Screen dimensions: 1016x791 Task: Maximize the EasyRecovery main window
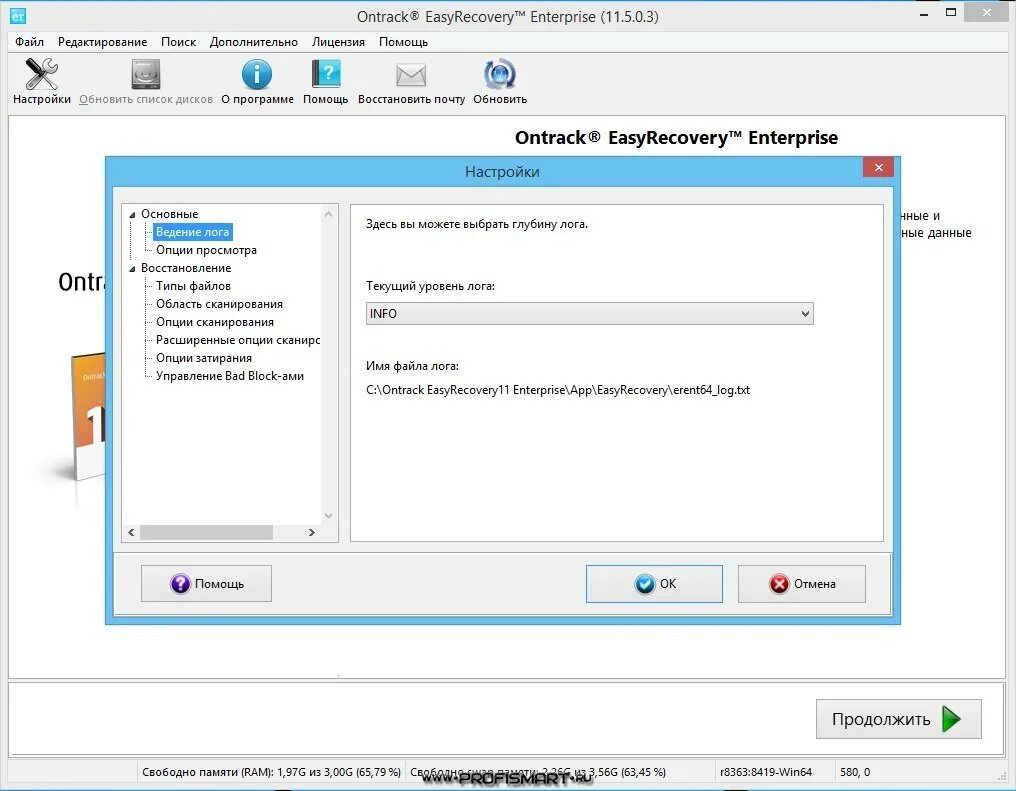point(951,12)
